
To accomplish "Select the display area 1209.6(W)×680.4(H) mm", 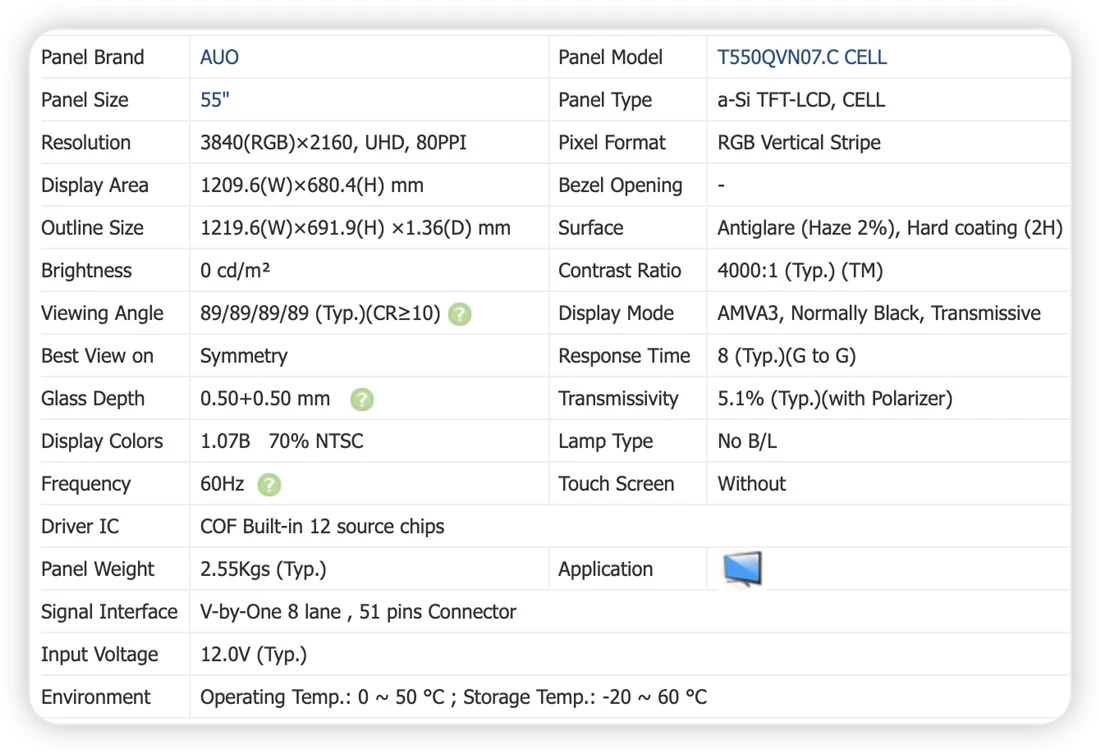I will [x=311, y=186].
